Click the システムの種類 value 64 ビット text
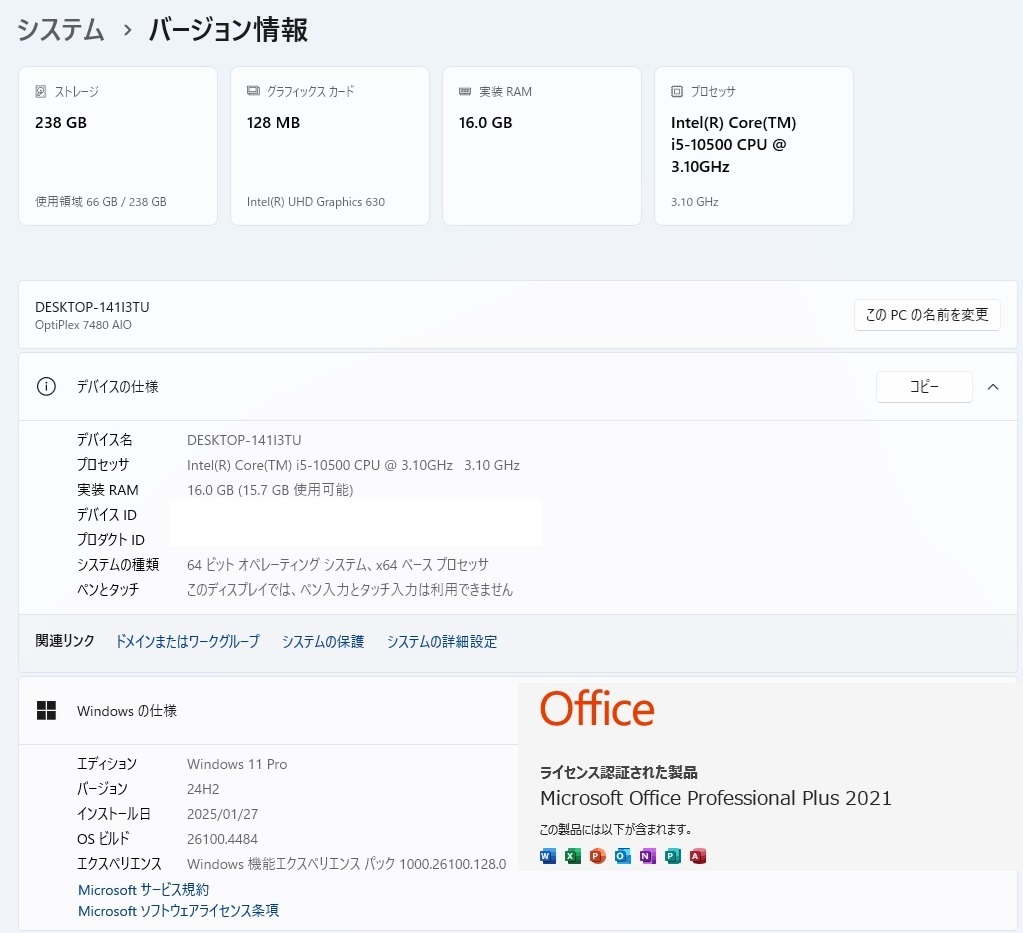Image resolution: width=1023 pixels, height=933 pixels. [x=338, y=564]
